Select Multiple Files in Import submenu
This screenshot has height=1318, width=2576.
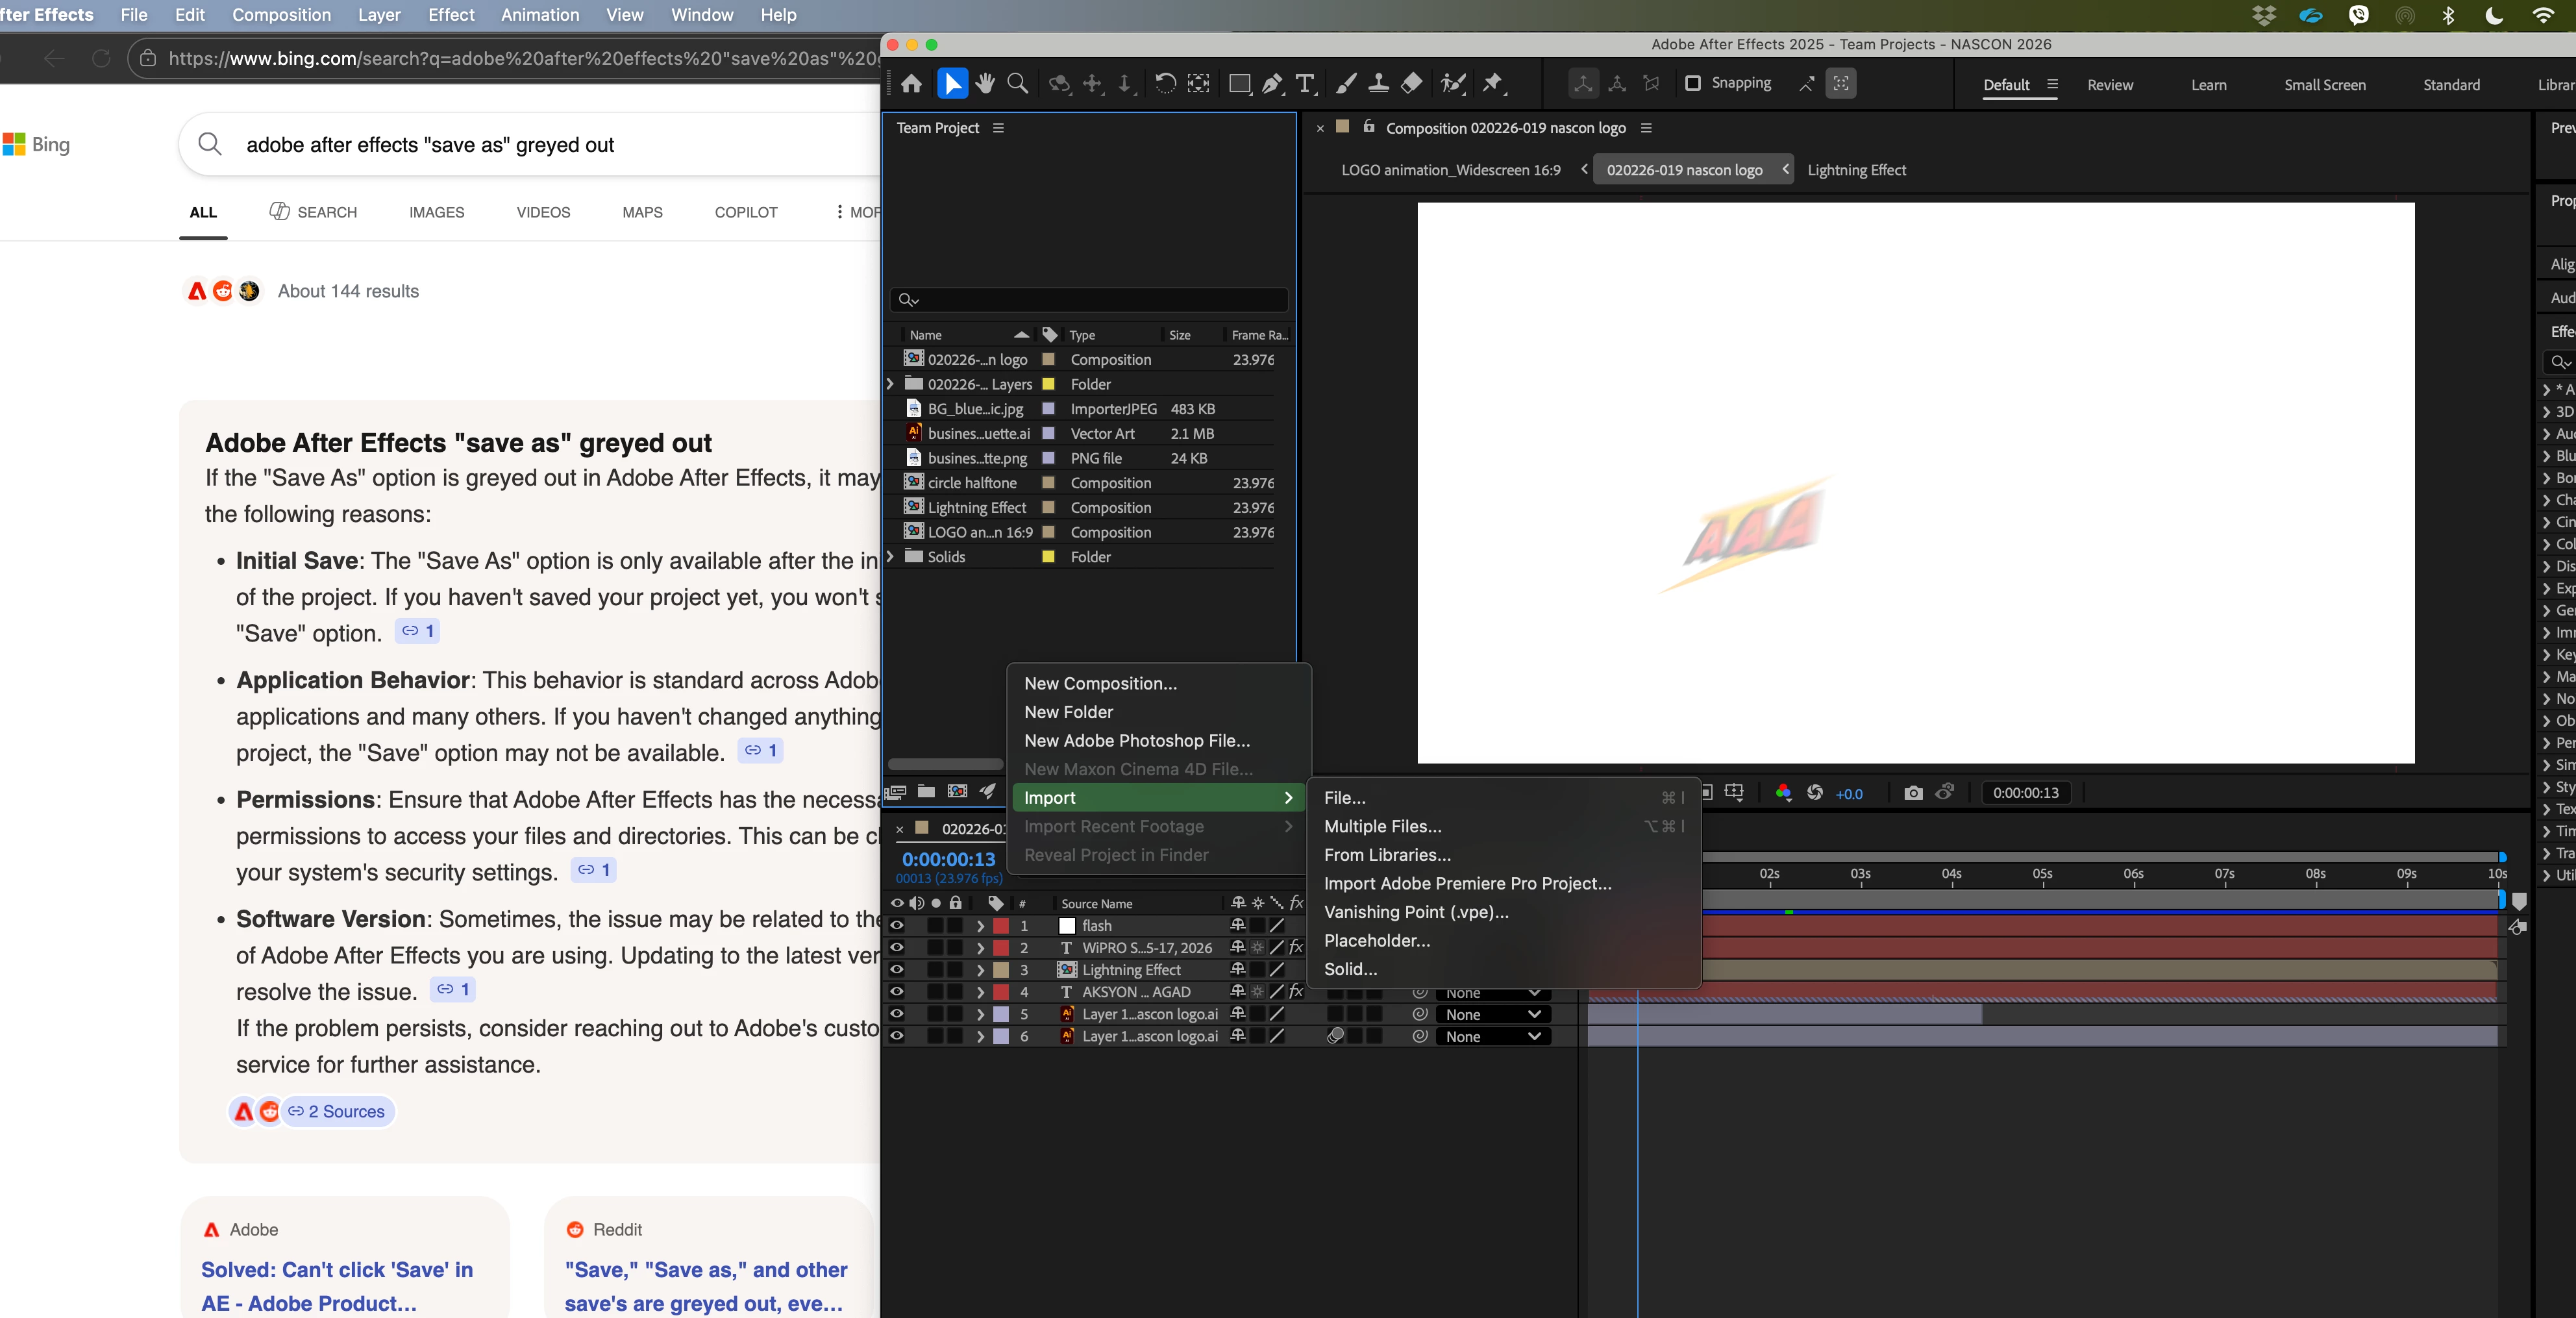tap(1382, 826)
